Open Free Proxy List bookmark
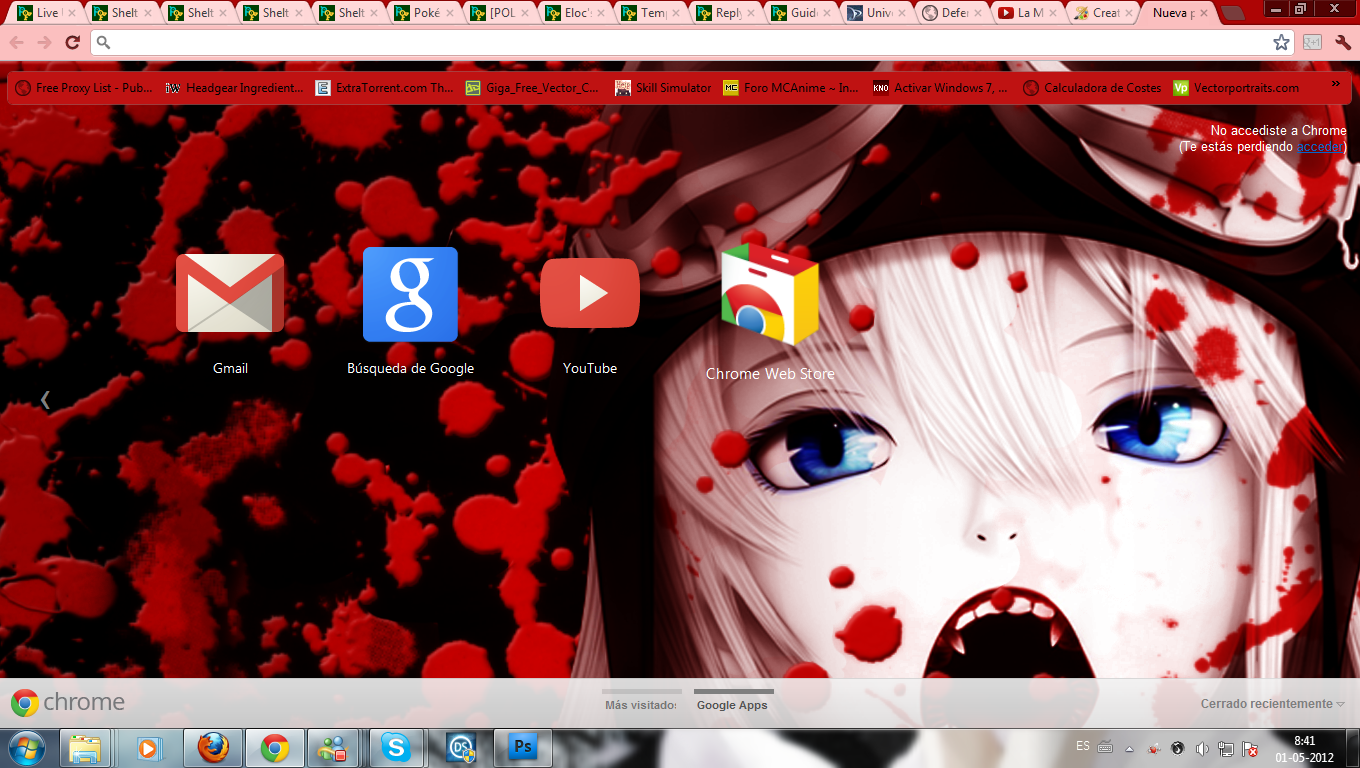 pos(85,88)
